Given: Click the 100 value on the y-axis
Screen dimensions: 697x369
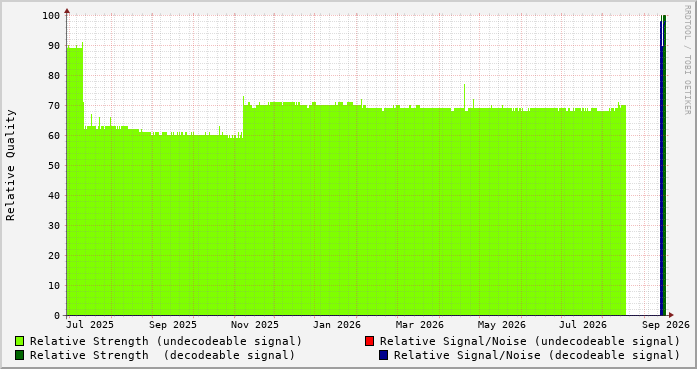Looking at the screenshot, I should tap(51, 16).
